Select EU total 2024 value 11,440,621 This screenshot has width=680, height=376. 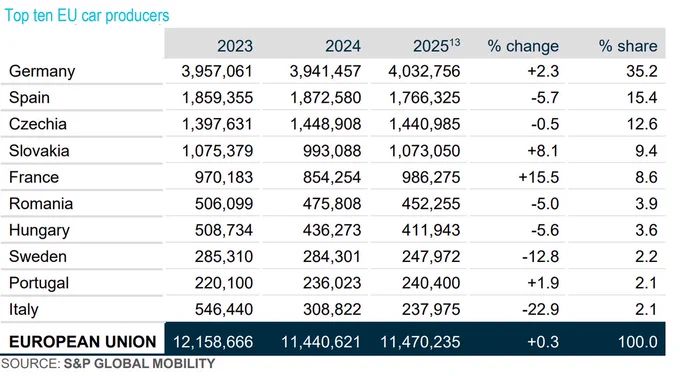pyautogui.click(x=321, y=342)
